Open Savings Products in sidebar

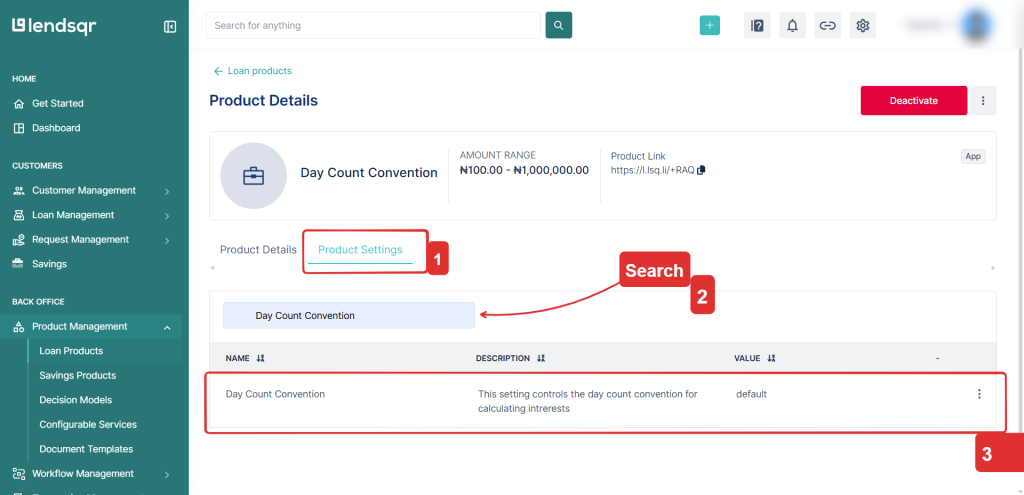pyautogui.click(x=78, y=375)
